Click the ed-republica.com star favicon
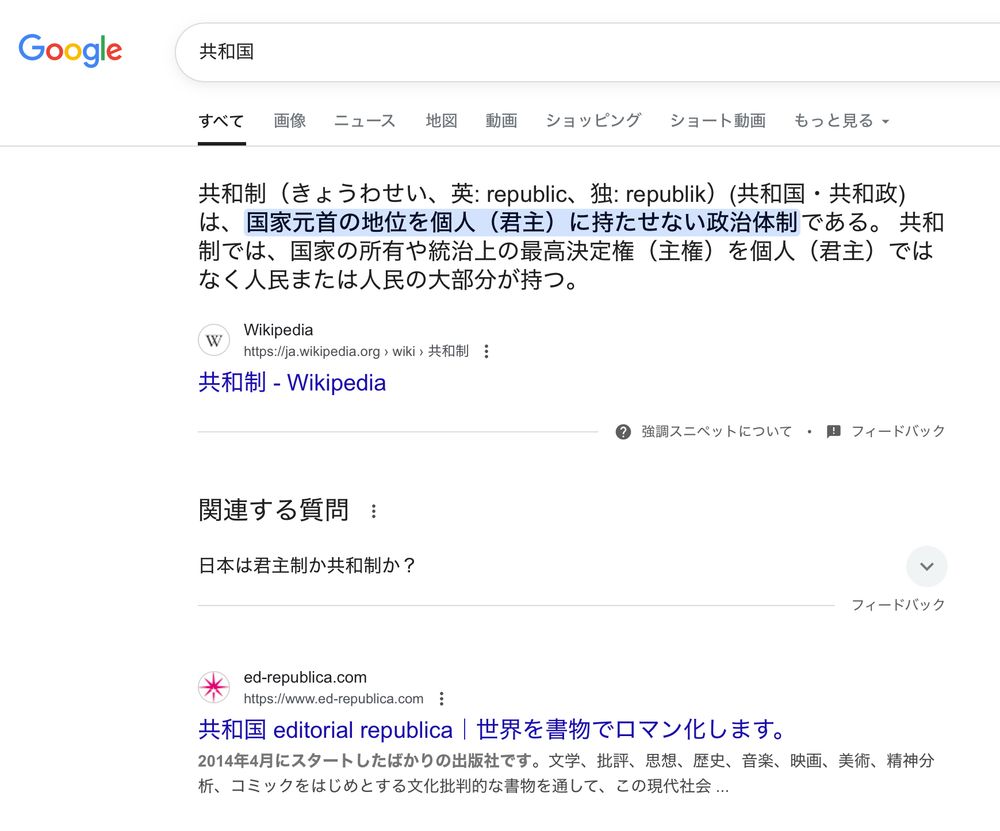 coord(214,687)
